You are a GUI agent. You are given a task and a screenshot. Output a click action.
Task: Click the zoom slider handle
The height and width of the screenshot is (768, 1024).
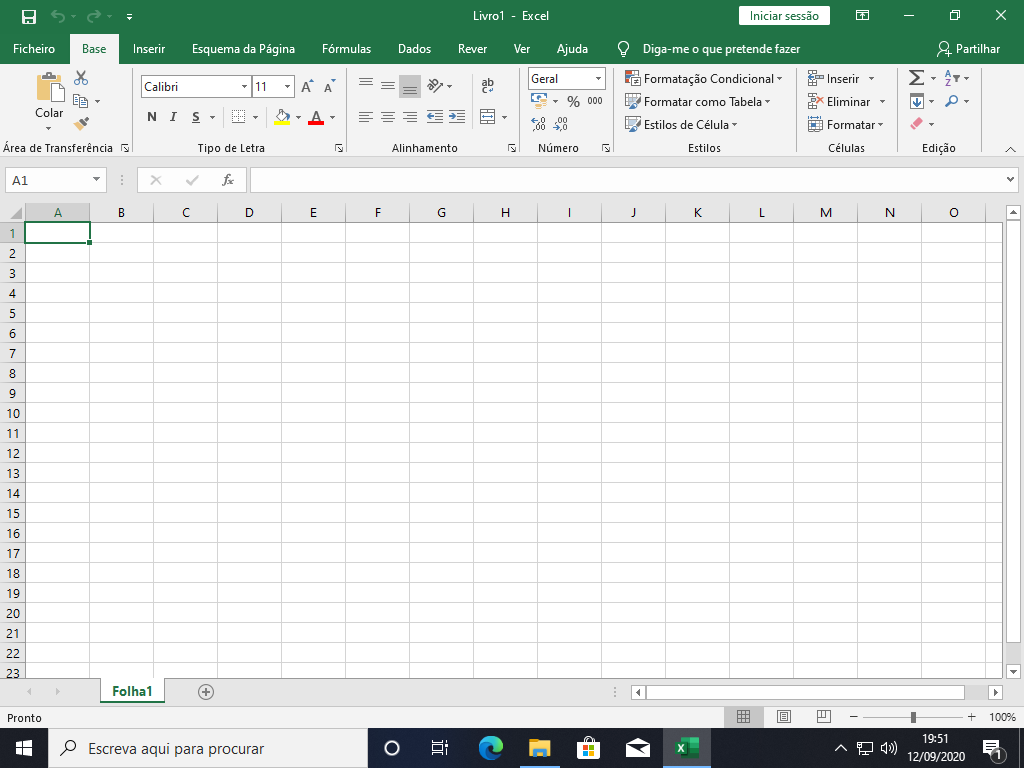[913, 717]
